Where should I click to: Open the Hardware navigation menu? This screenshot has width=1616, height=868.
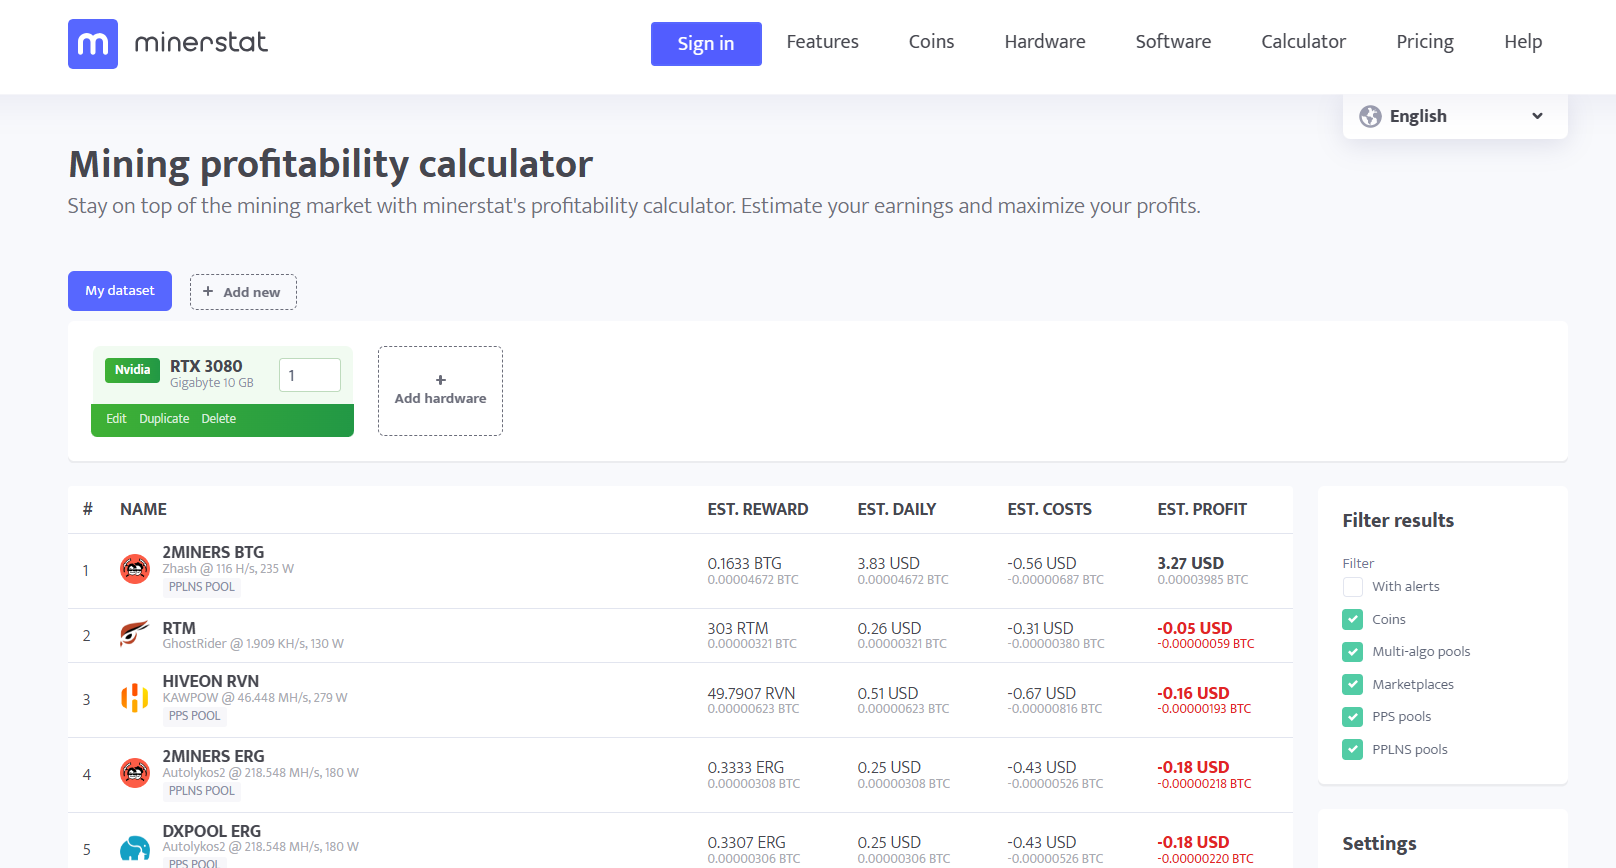point(1045,42)
